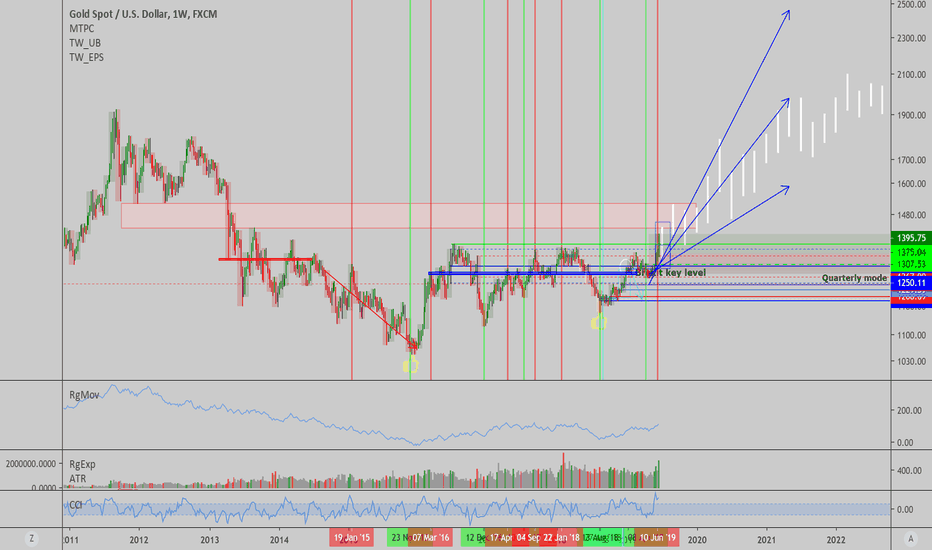Click the 2300.00 price axis value
Viewport: 932px width, 550px height.
911,38
